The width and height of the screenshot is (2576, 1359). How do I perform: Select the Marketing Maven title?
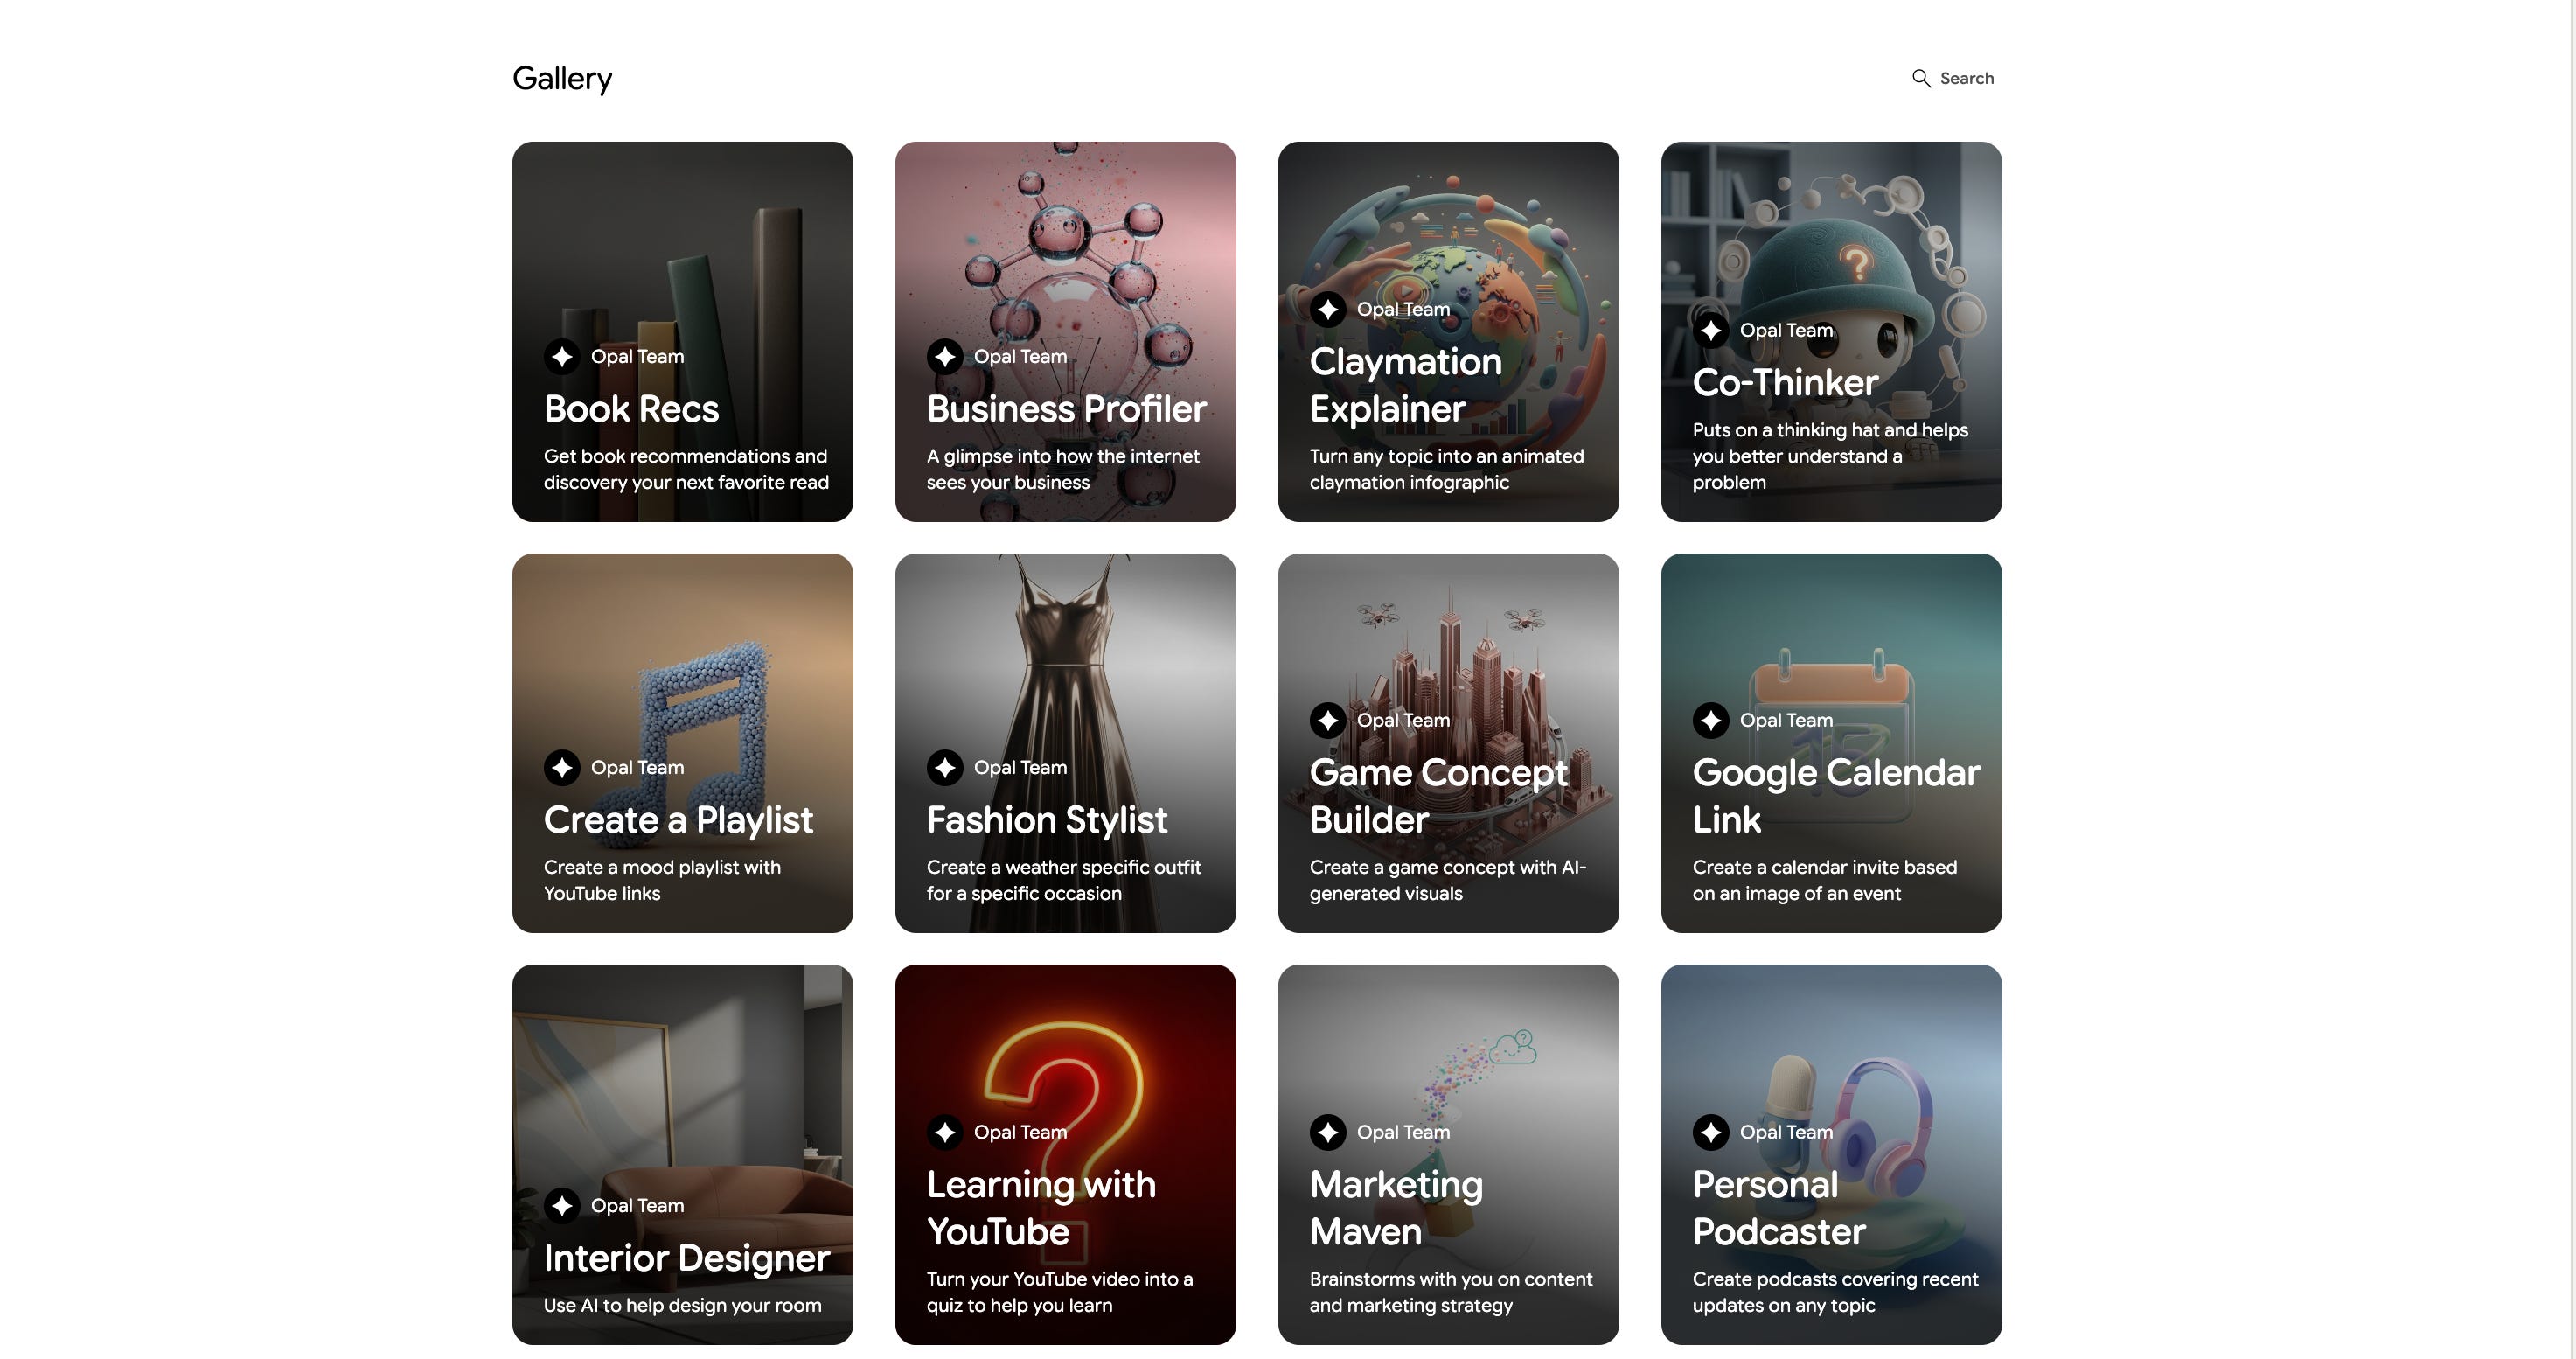[x=1396, y=1208]
